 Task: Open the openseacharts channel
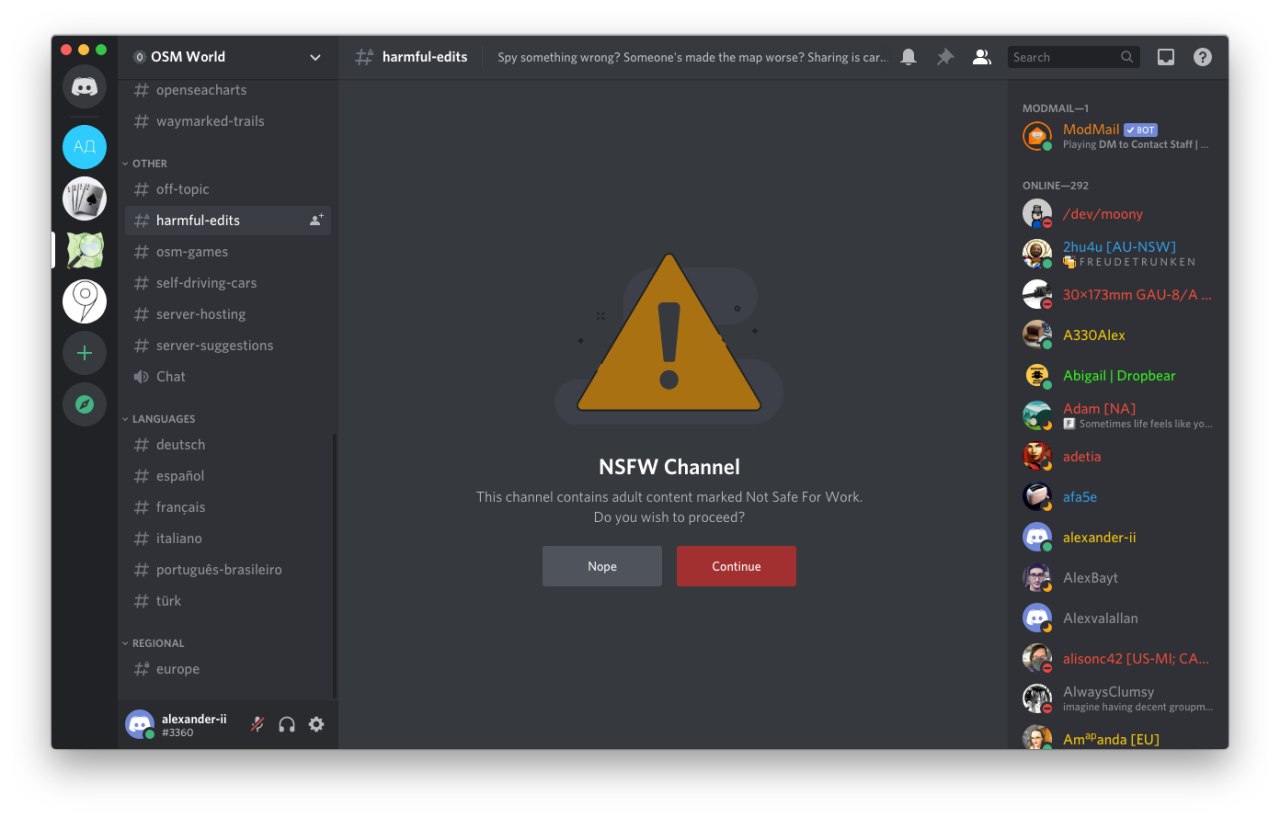tap(228, 90)
